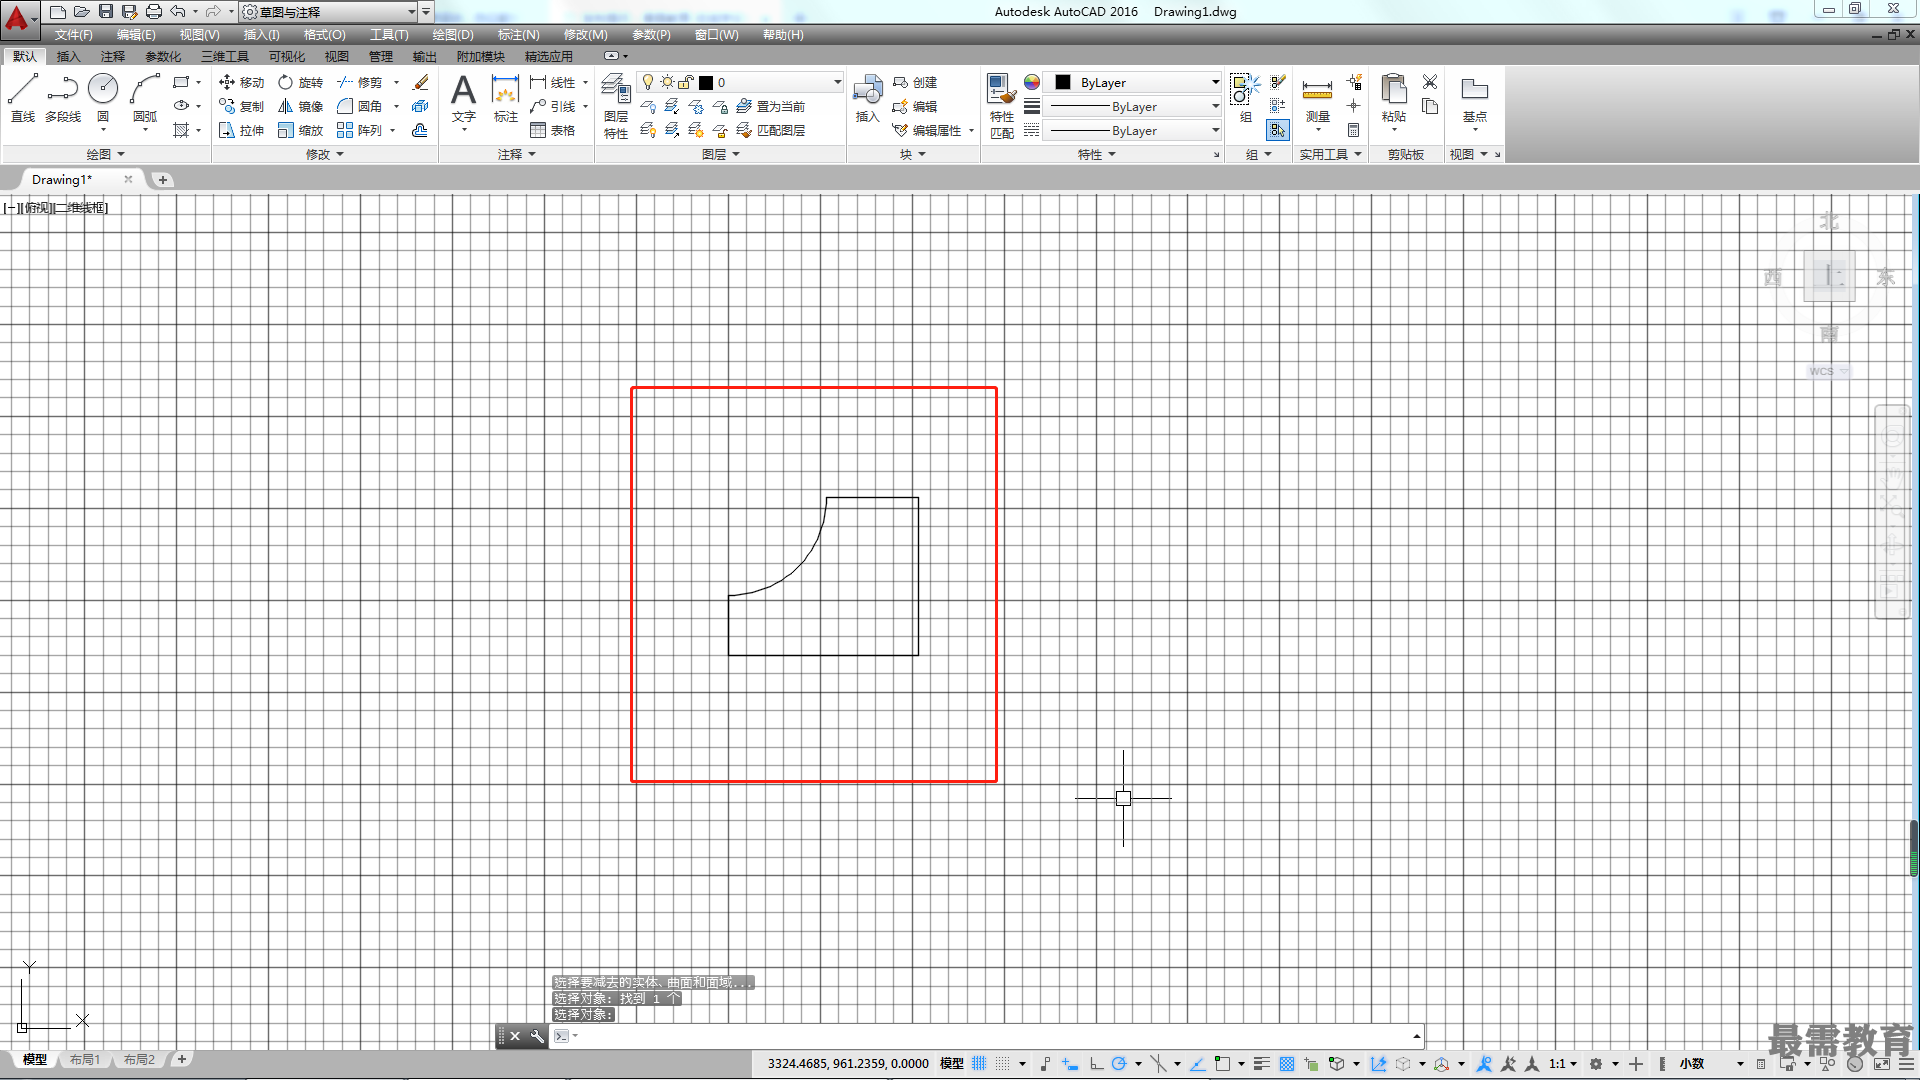
Task: Open Layer Properties (图层特性) manager
Action: click(616, 106)
